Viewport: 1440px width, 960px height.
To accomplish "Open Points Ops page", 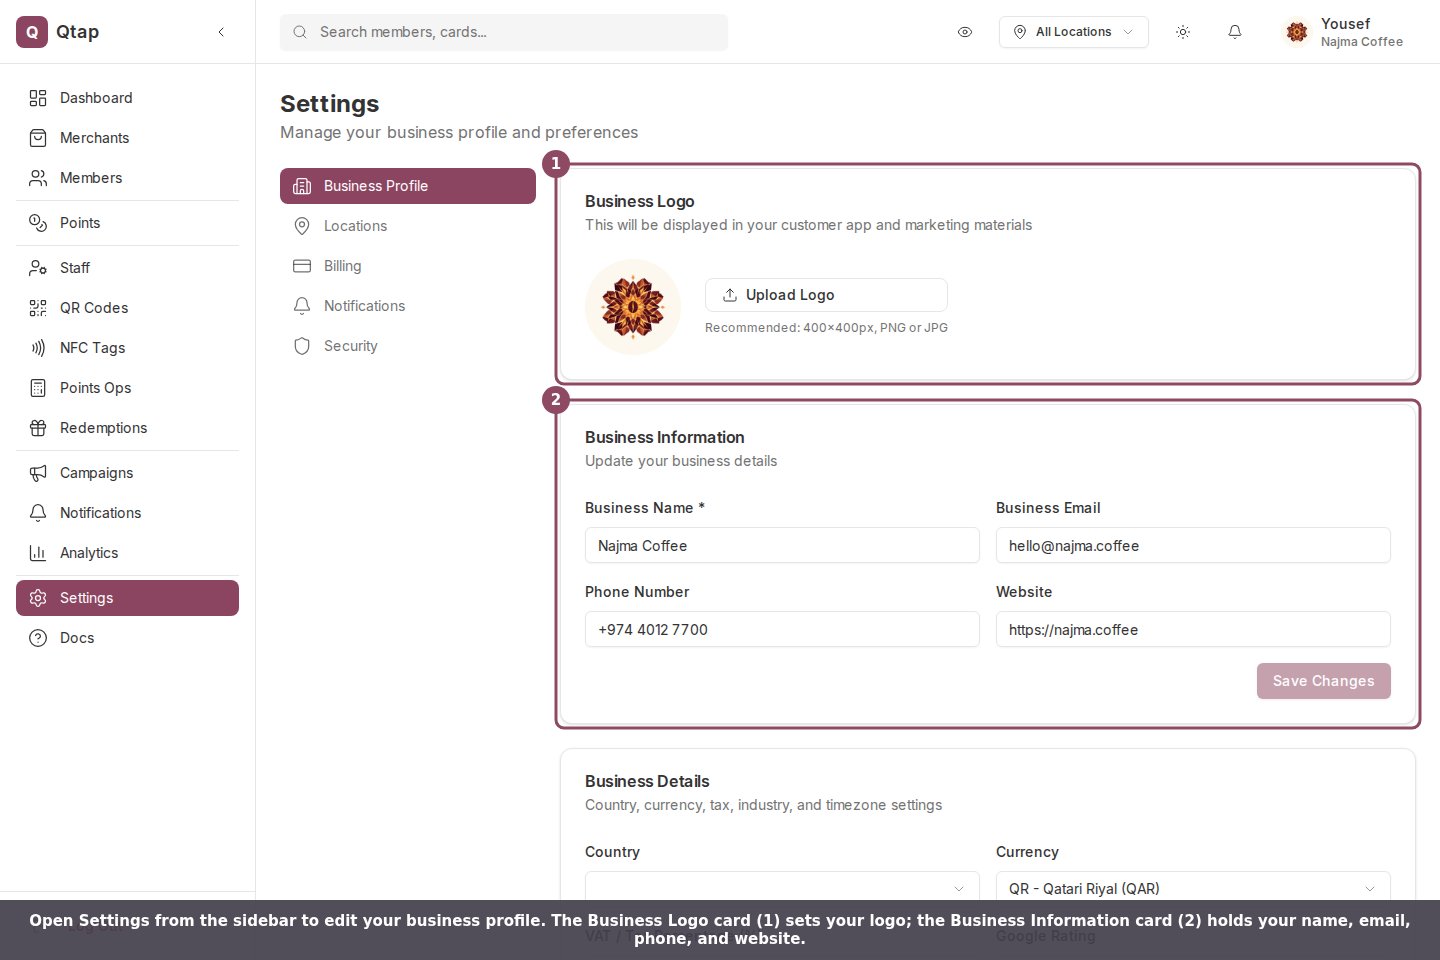I will (x=127, y=388).
